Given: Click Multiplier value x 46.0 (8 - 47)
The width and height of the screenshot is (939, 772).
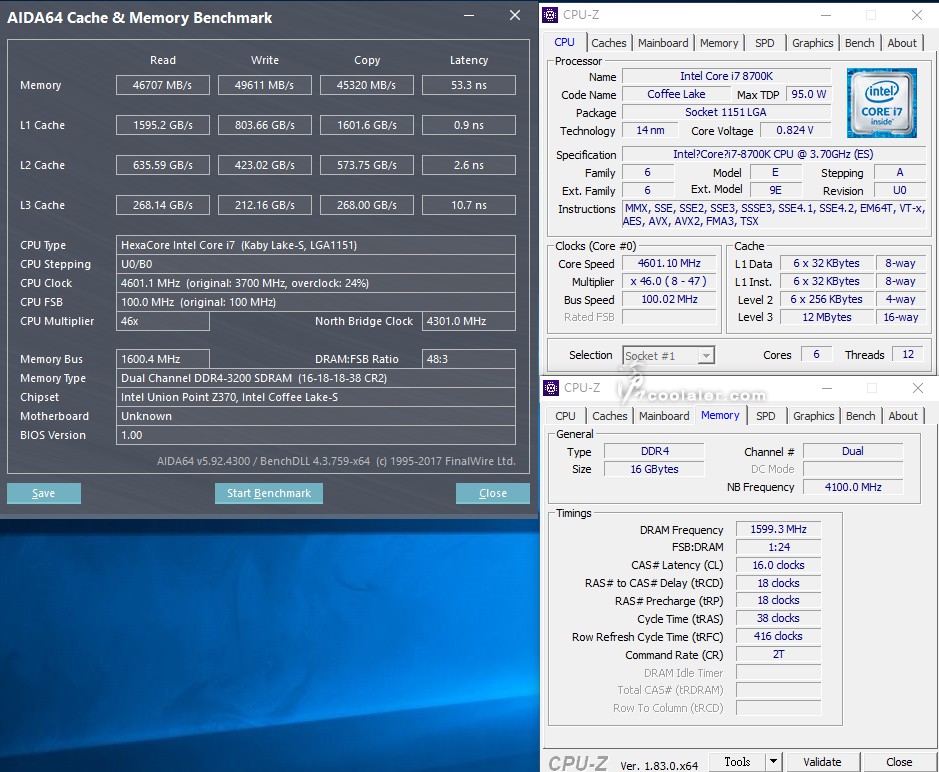Looking at the screenshot, I should (x=669, y=281).
